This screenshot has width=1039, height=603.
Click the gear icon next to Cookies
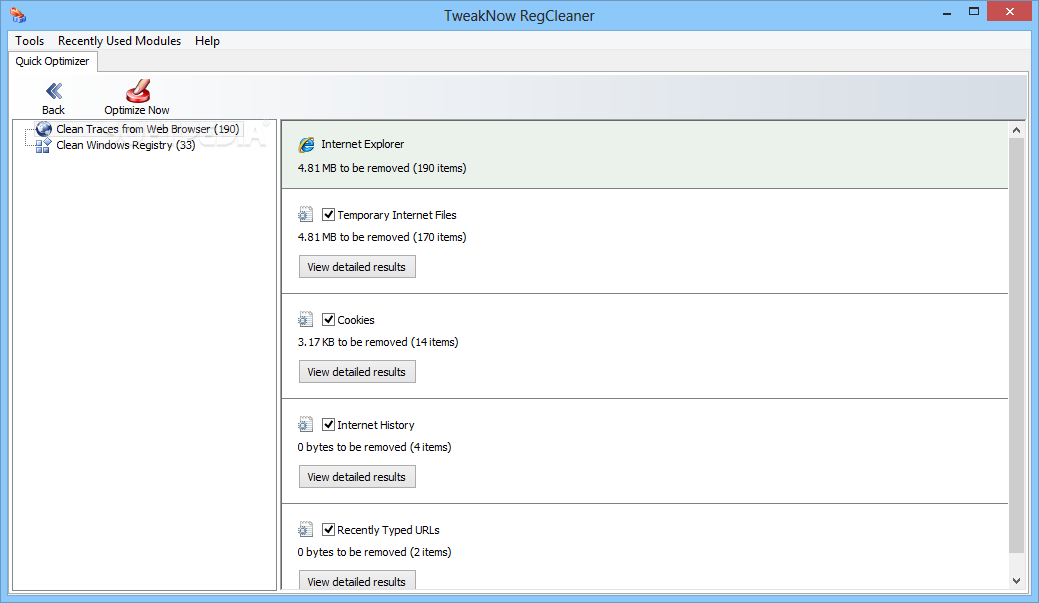(305, 320)
